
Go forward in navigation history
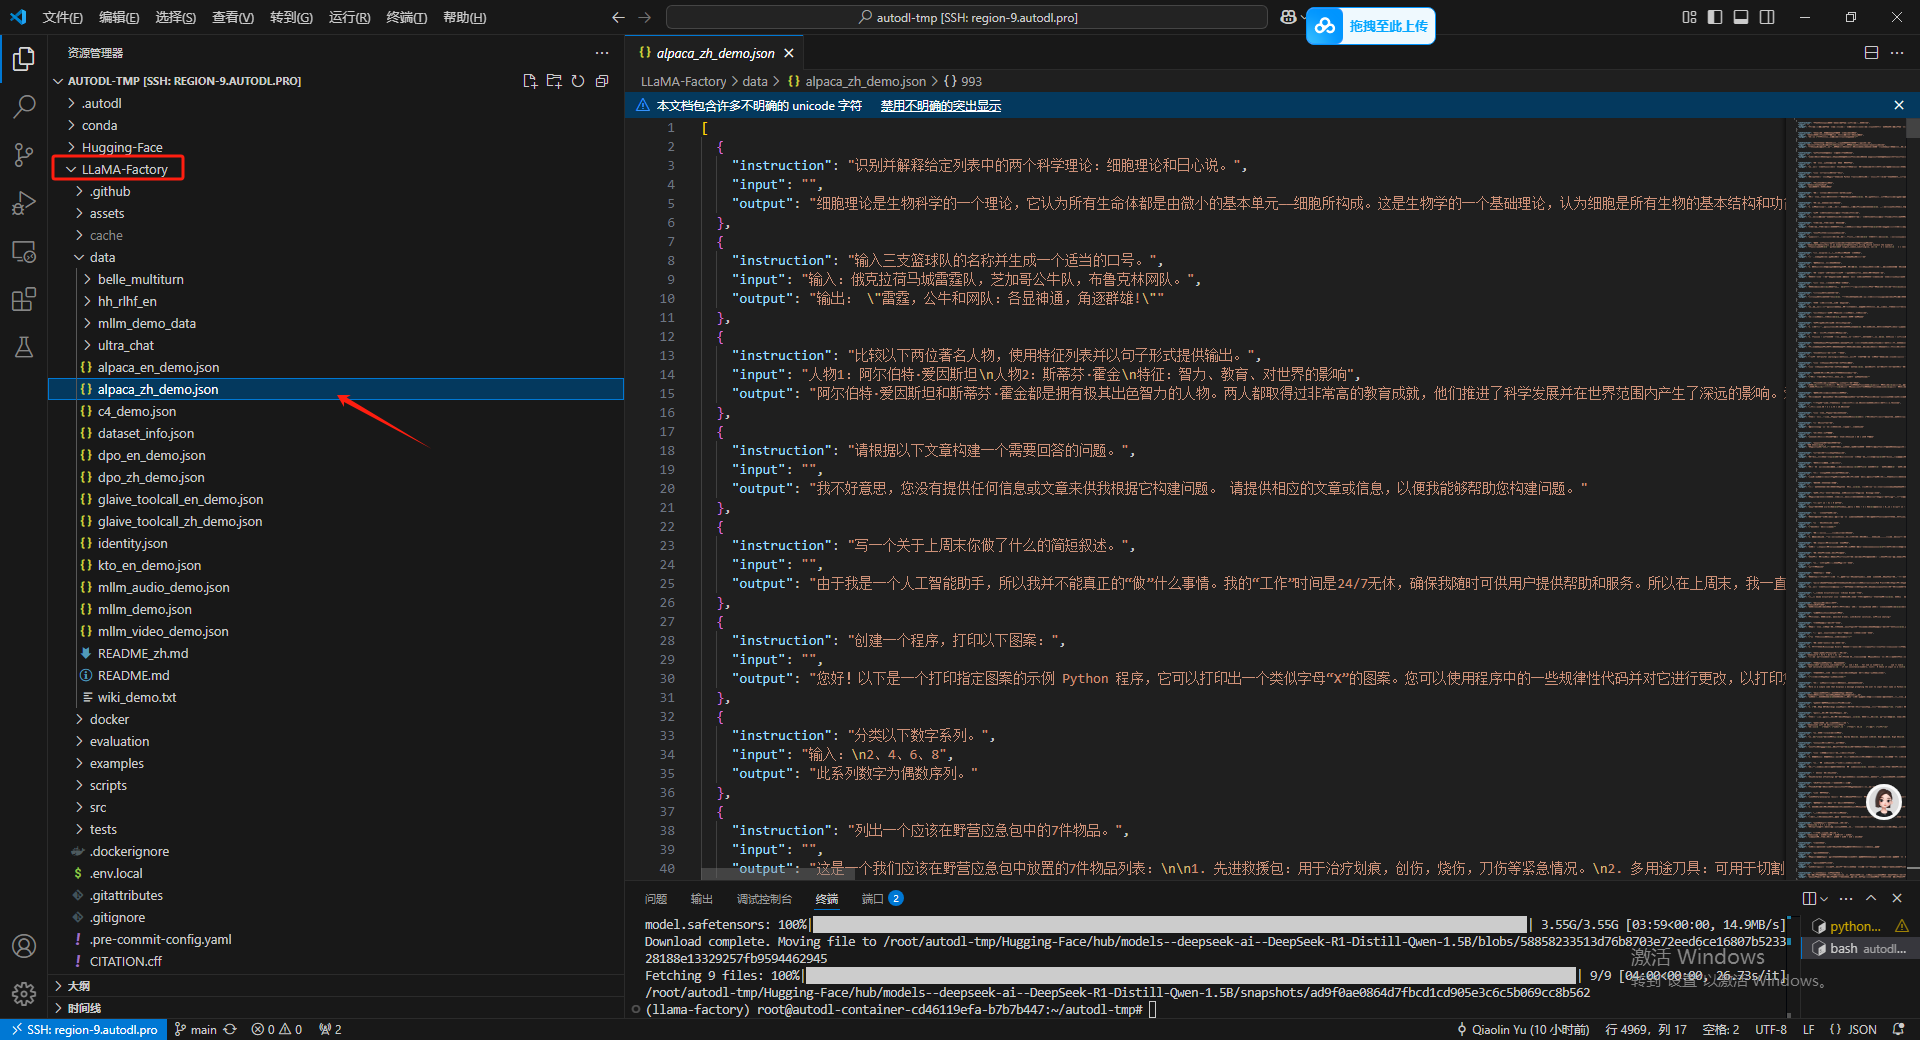[x=644, y=17]
